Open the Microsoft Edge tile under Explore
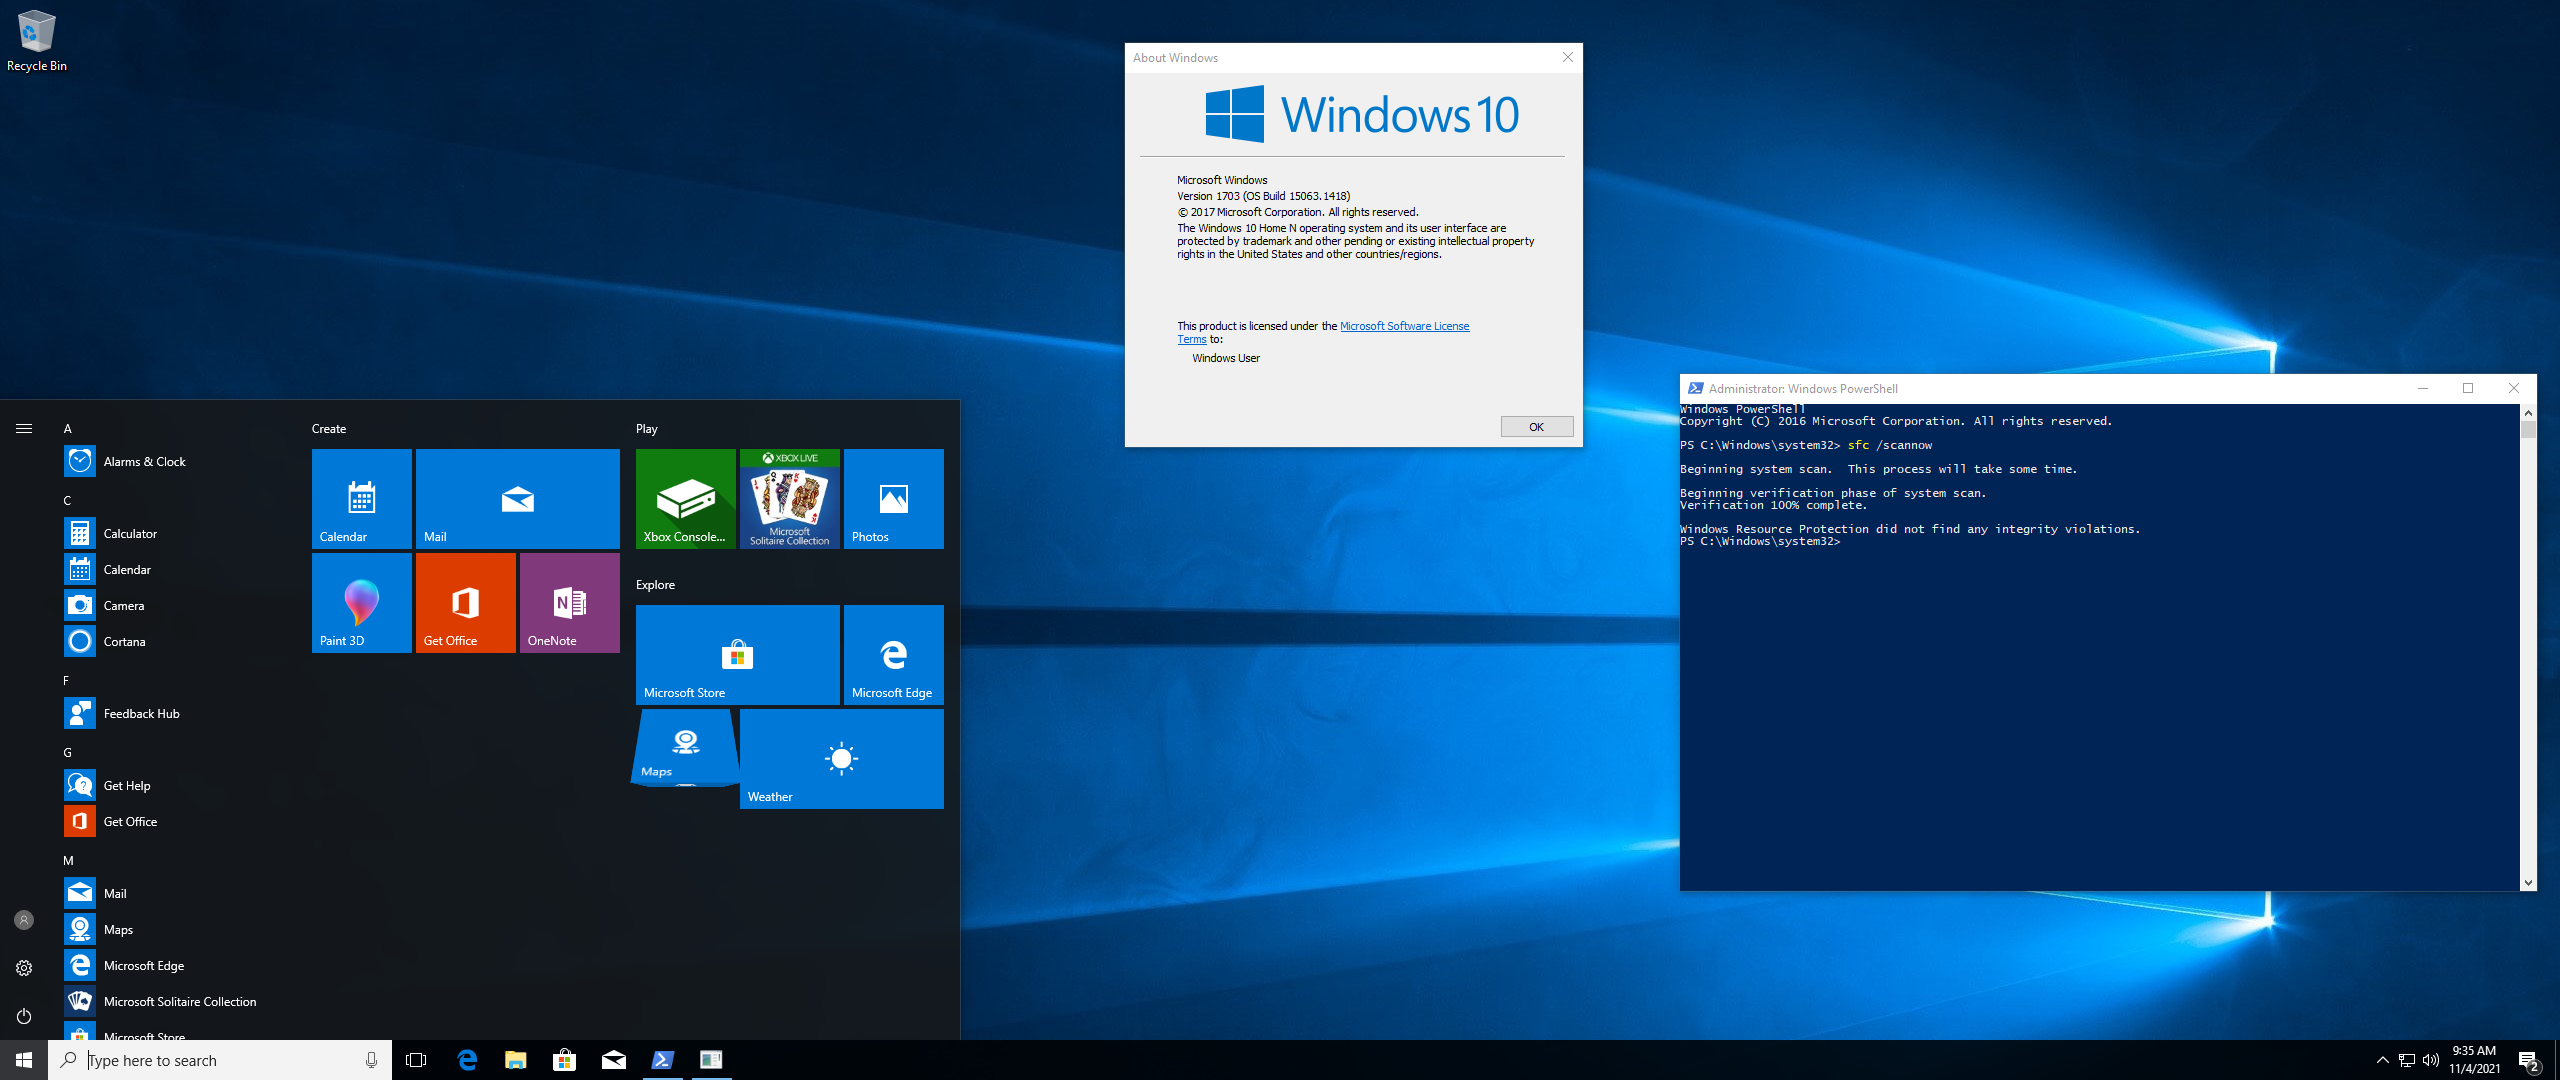The height and width of the screenshot is (1080, 2560). [x=894, y=655]
